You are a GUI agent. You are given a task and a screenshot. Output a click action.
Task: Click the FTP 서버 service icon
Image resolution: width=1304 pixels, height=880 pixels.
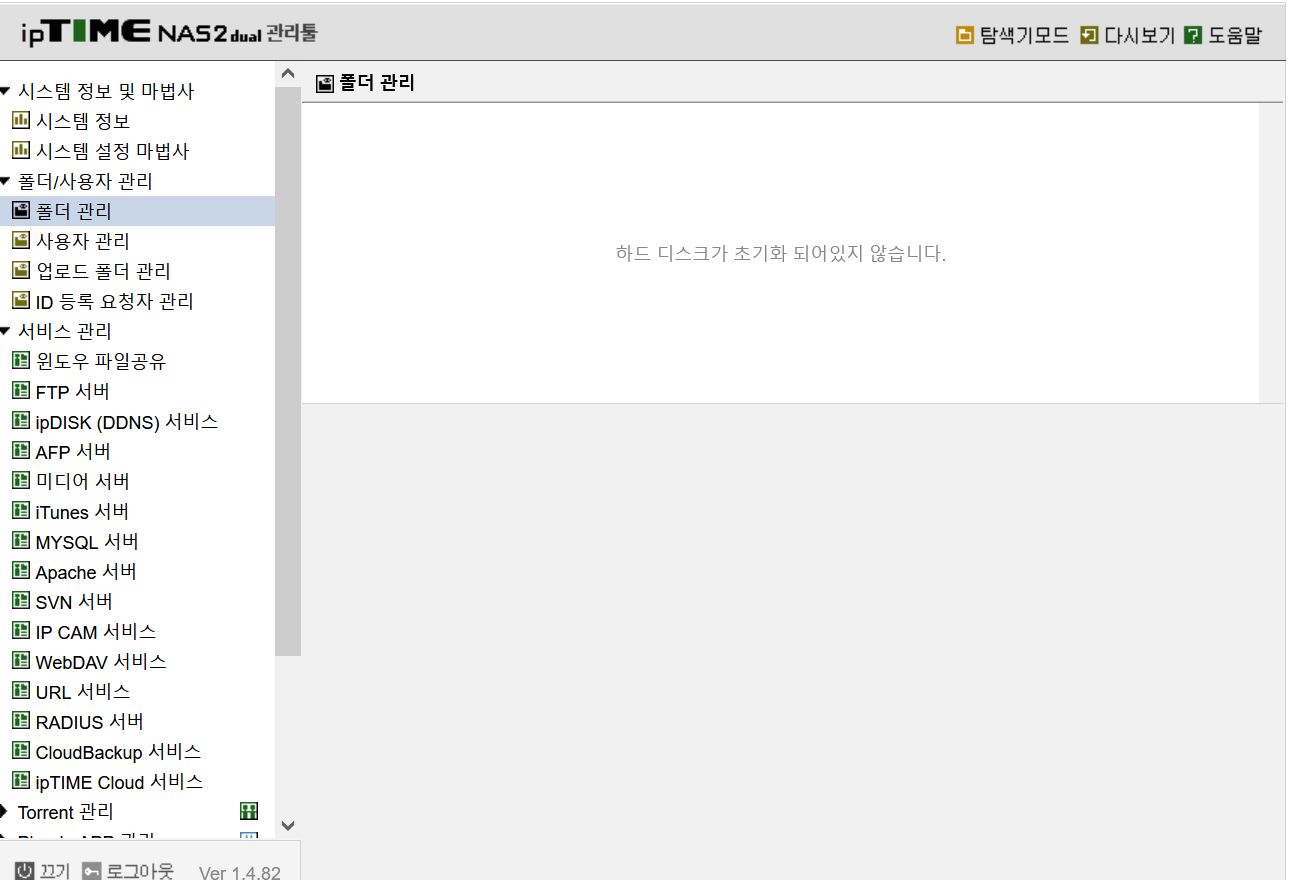click(21, 390)
